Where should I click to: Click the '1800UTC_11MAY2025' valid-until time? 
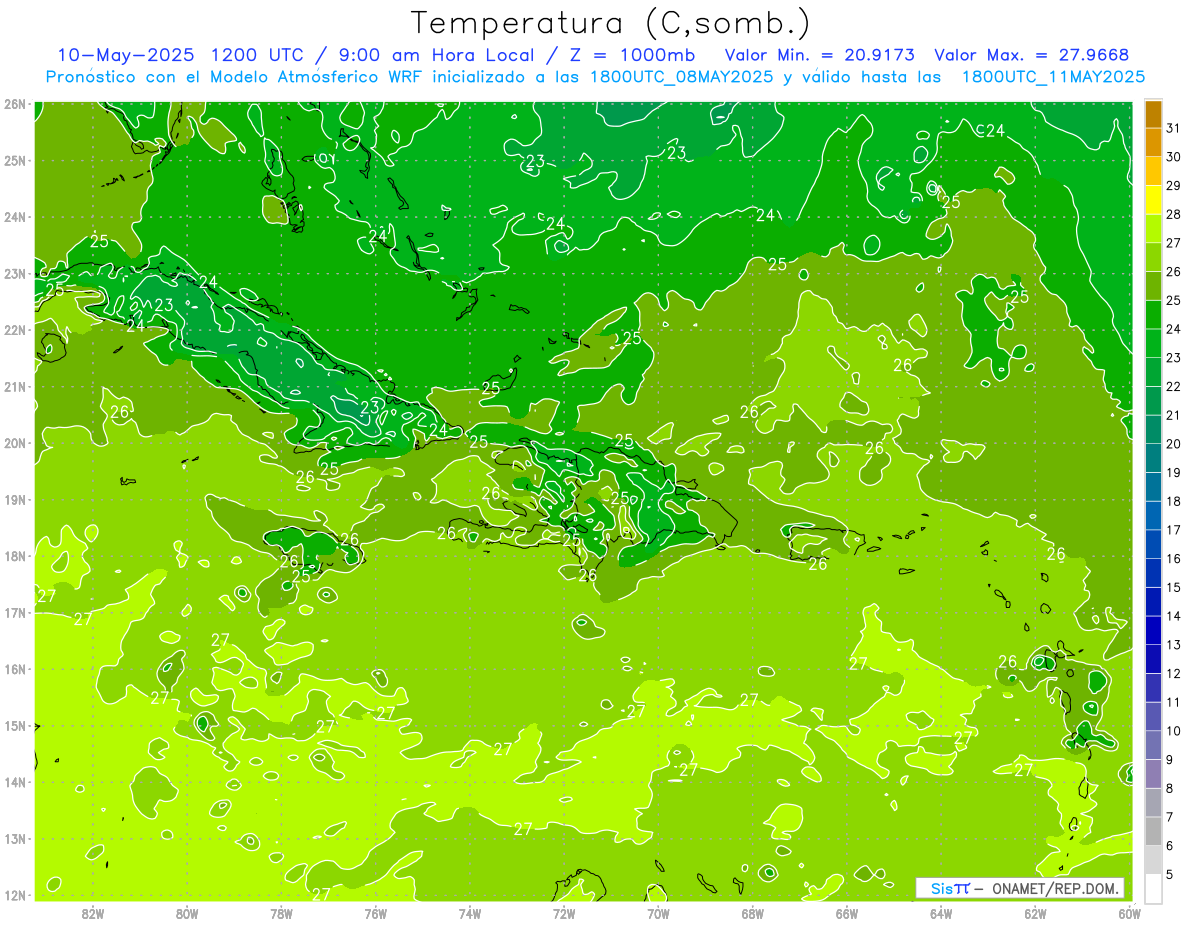point(1053,77)
